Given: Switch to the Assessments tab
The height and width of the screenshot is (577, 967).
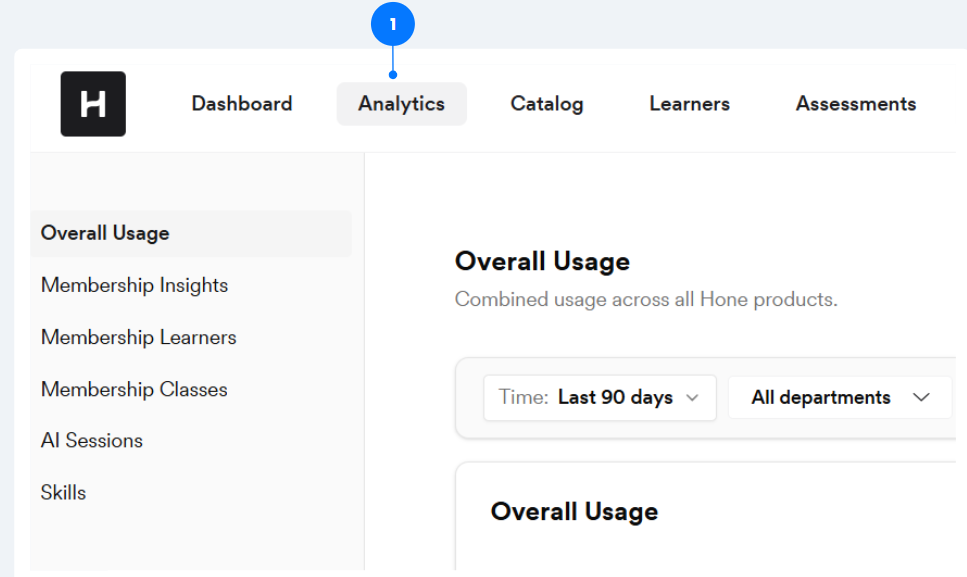Looking at the screenshot, I should 856,104.
